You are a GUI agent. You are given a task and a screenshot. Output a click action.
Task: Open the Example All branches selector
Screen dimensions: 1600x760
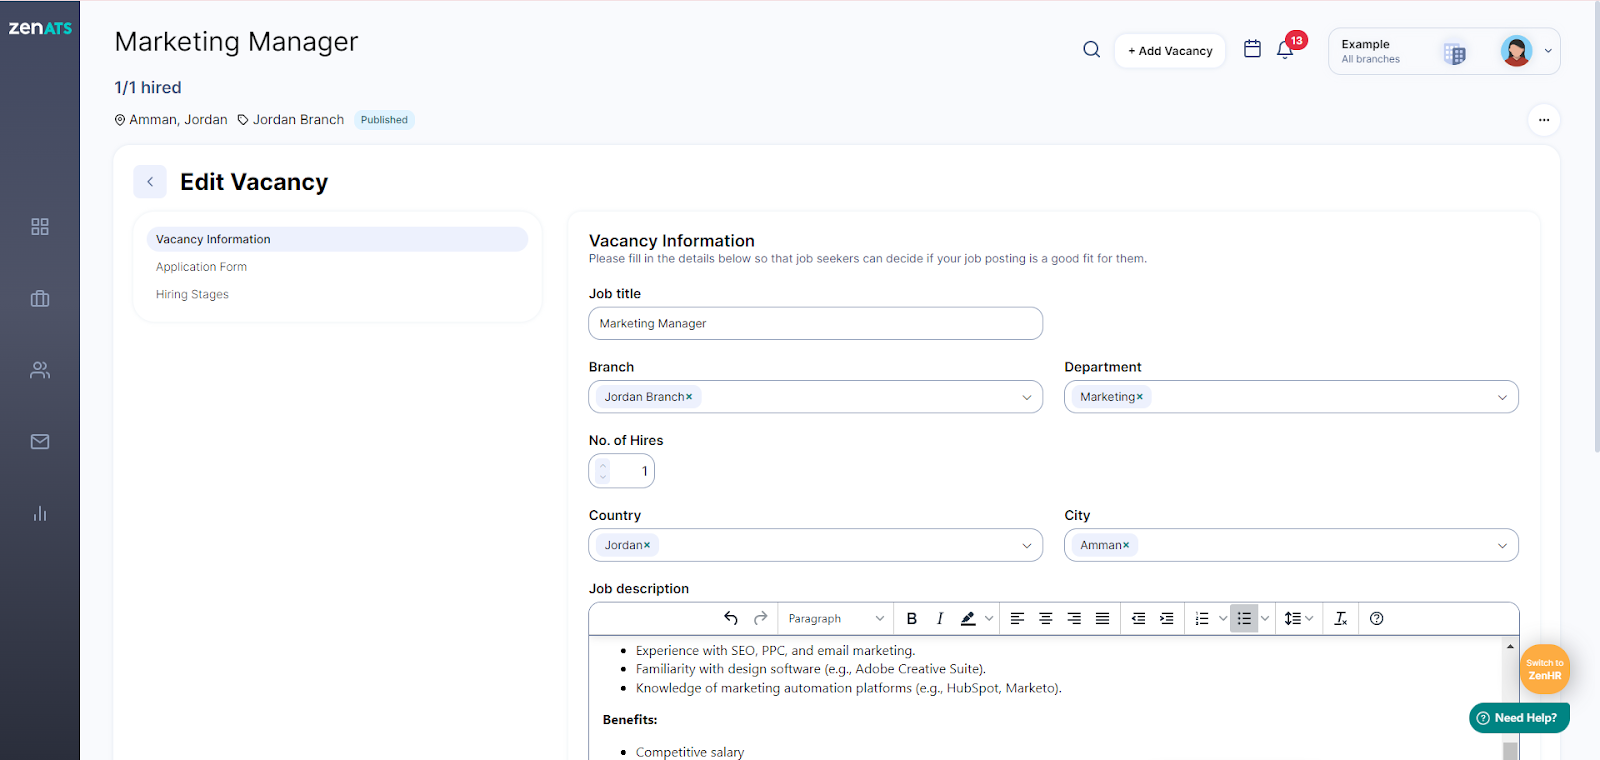1404,51
